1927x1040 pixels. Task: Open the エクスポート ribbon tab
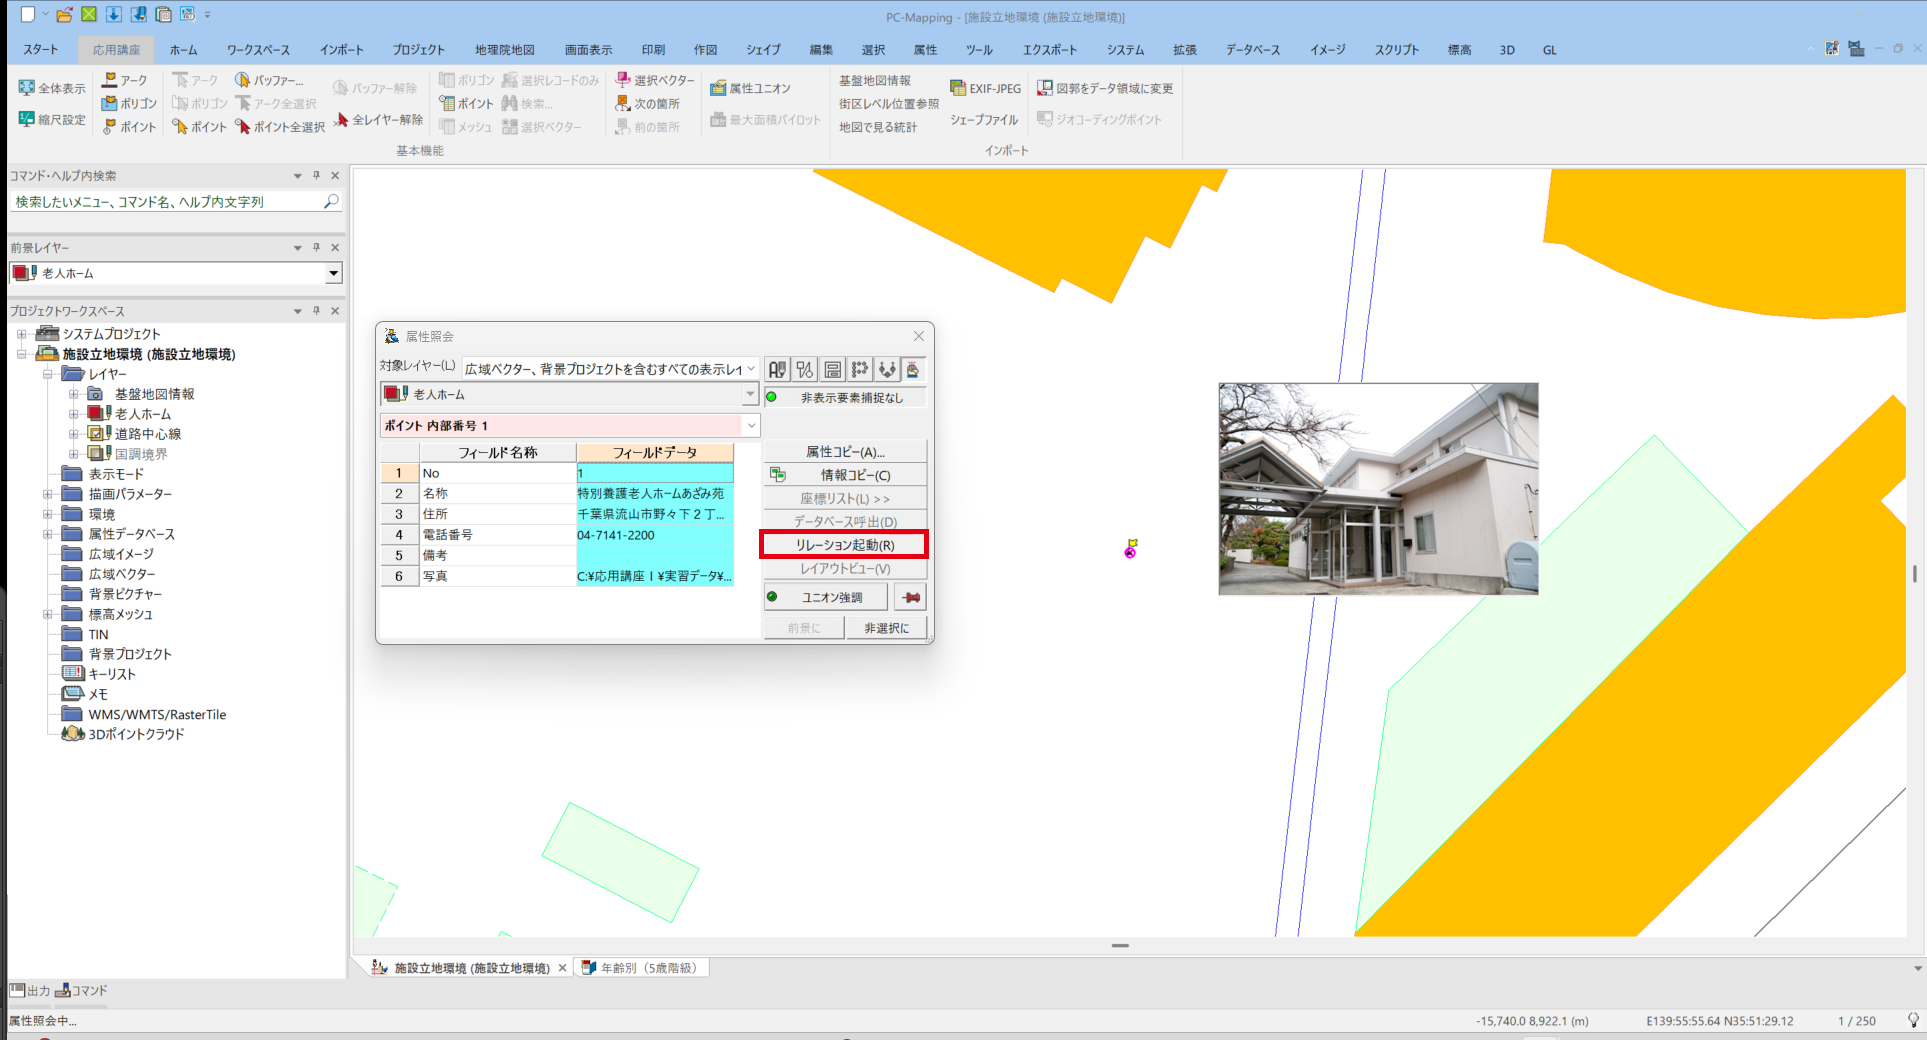click(1049, 50)
